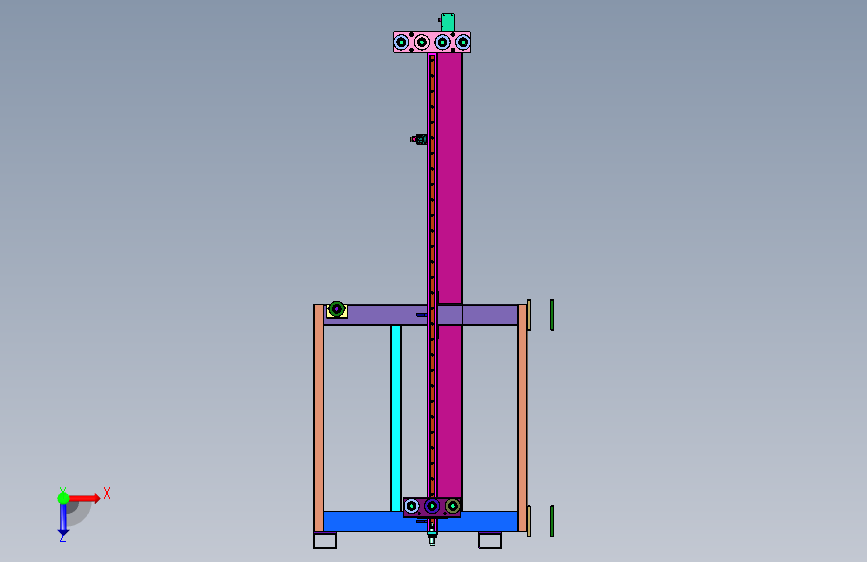Select the left foot block under frame
The height and width of the screenshot is (562, 867).
pyautogui.click(x=325, y=540)
